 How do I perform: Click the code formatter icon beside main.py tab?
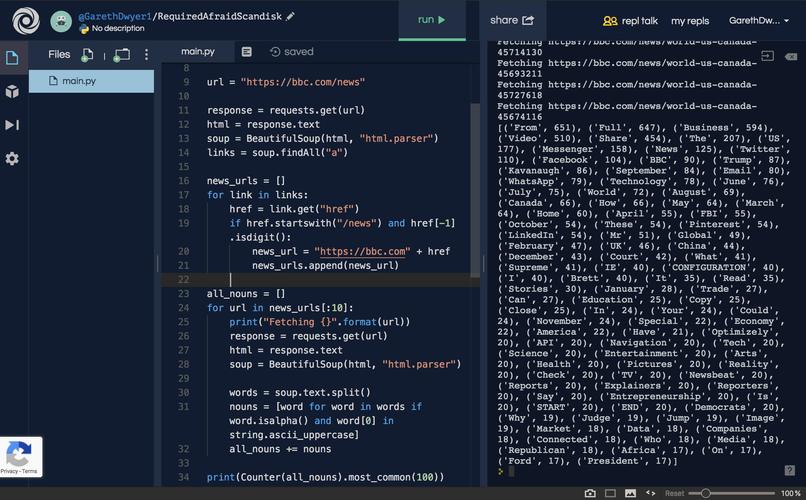pos(247,51)
